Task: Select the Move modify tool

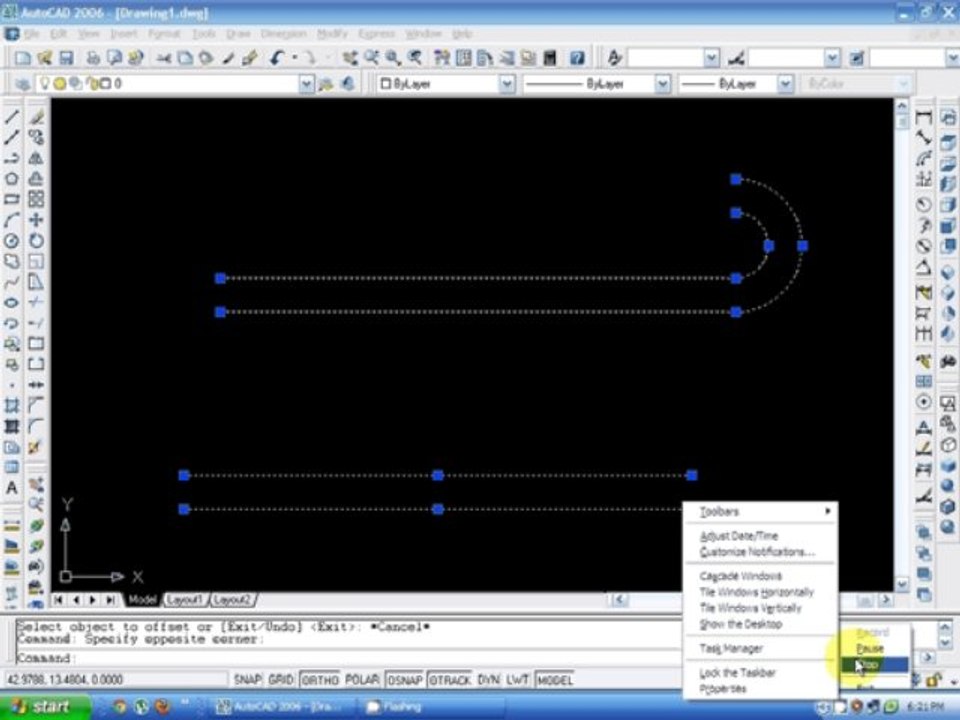Action: [x=36, y=220]
